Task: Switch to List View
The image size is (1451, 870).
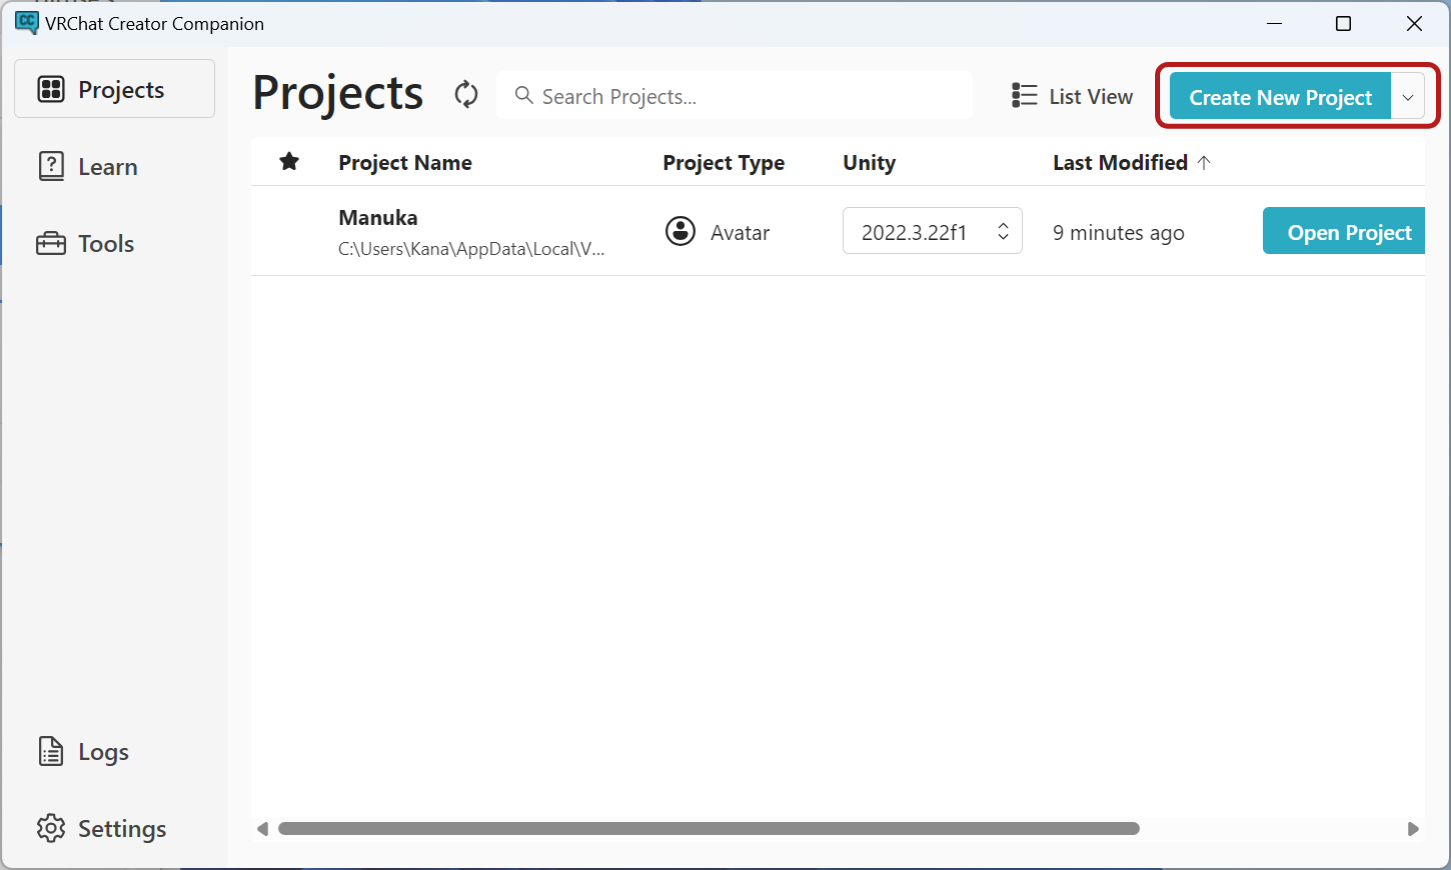Action: pyautogui.click(x=1072, y=96)
